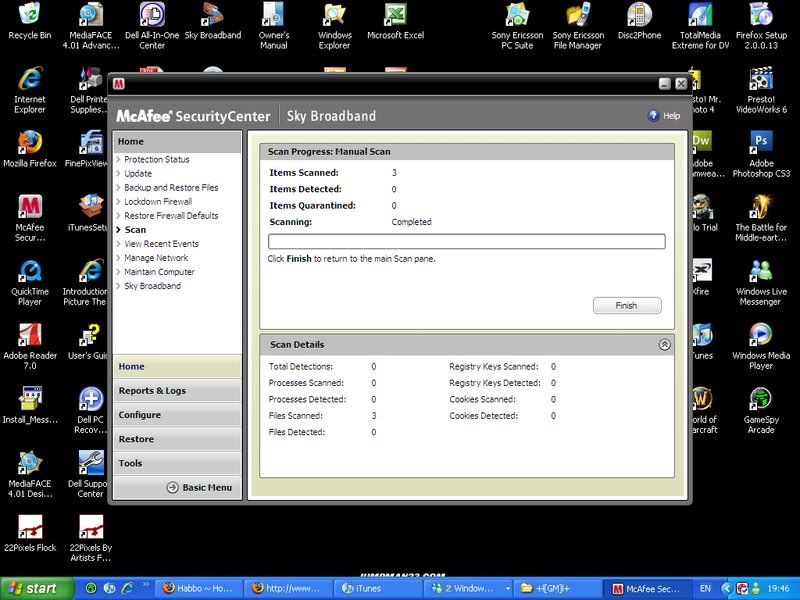
Task: Click the scan progress bar
Action: pyautogui.click(x=466, y=241)
